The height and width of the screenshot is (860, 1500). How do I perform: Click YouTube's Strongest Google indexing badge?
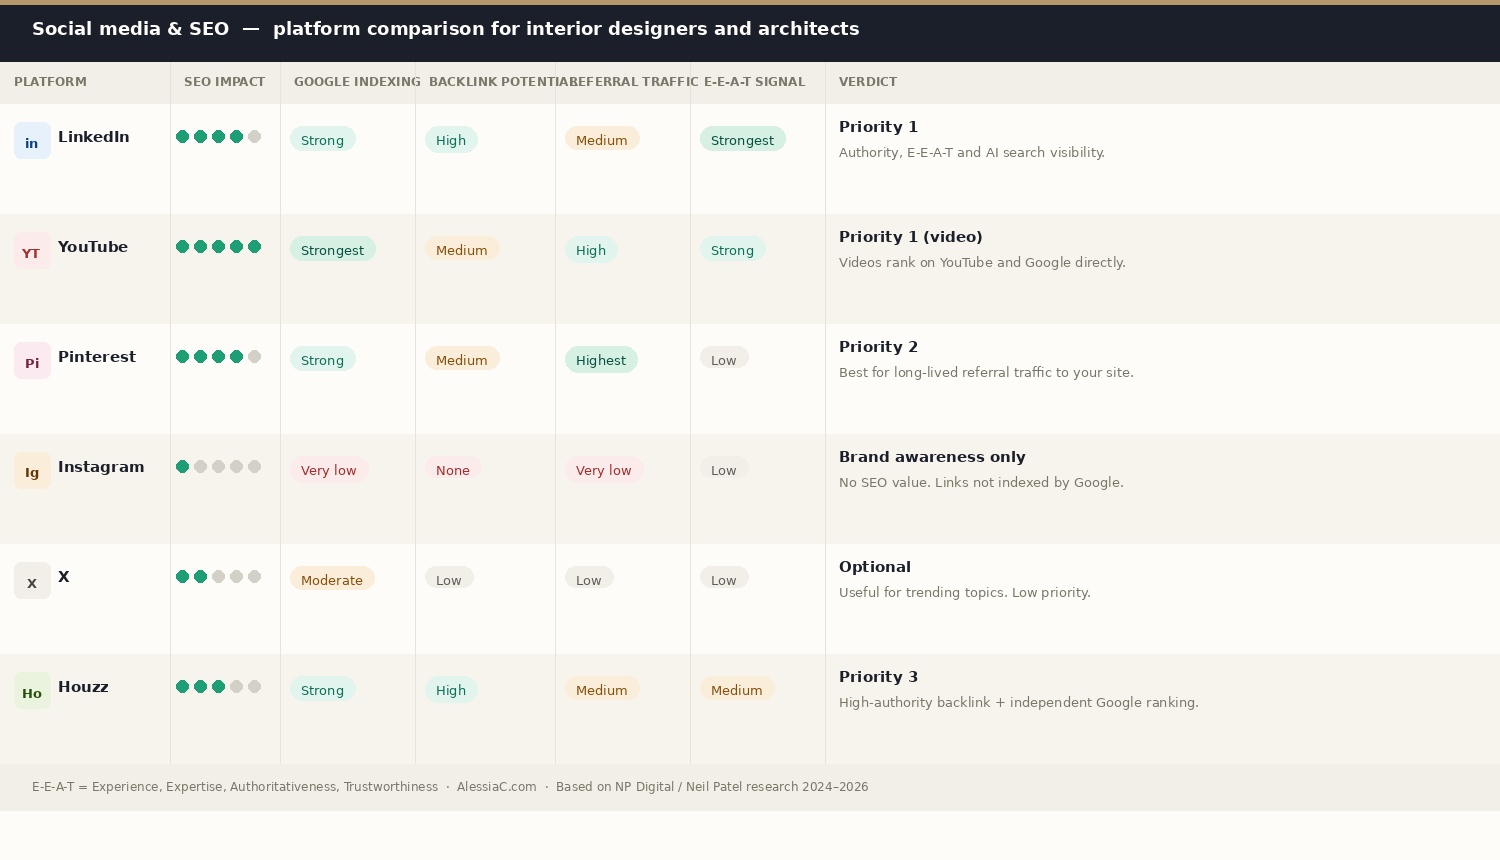click(332, 250)
